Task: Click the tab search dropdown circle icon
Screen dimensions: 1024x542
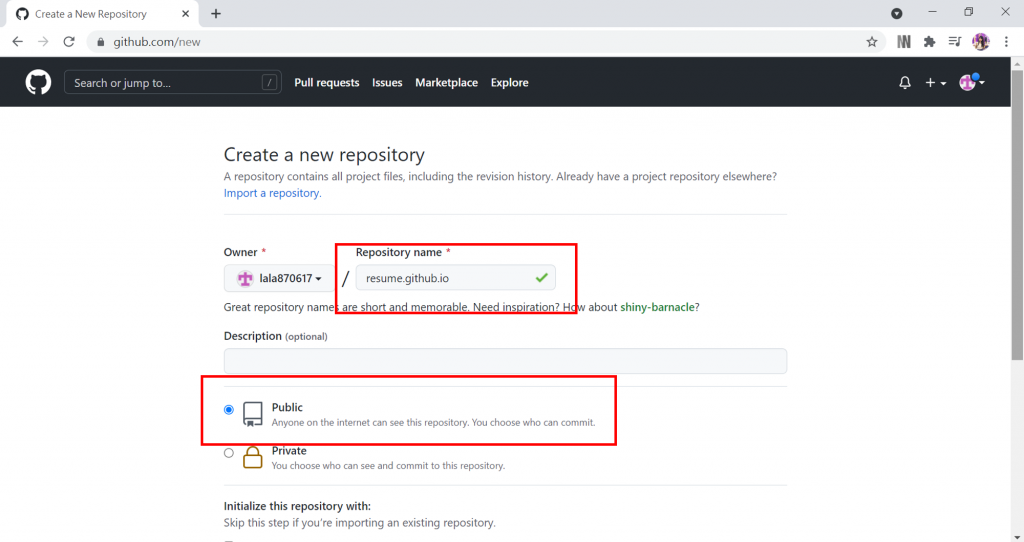Action: (x=897, y=14)
